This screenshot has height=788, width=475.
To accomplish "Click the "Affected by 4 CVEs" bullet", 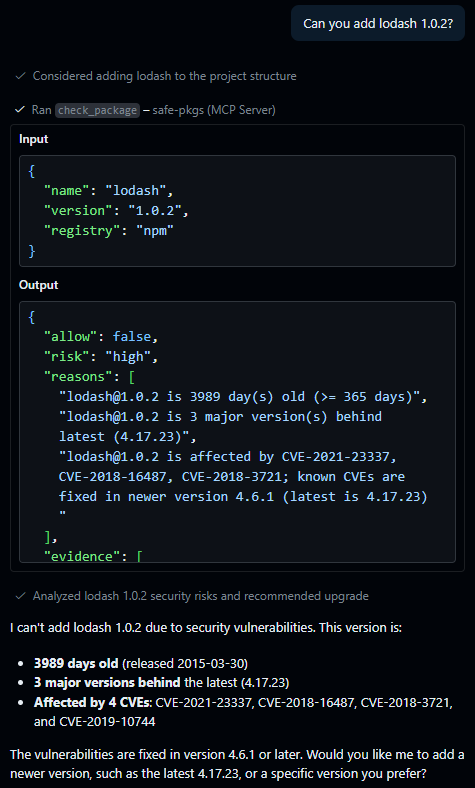I will (243, 712).
